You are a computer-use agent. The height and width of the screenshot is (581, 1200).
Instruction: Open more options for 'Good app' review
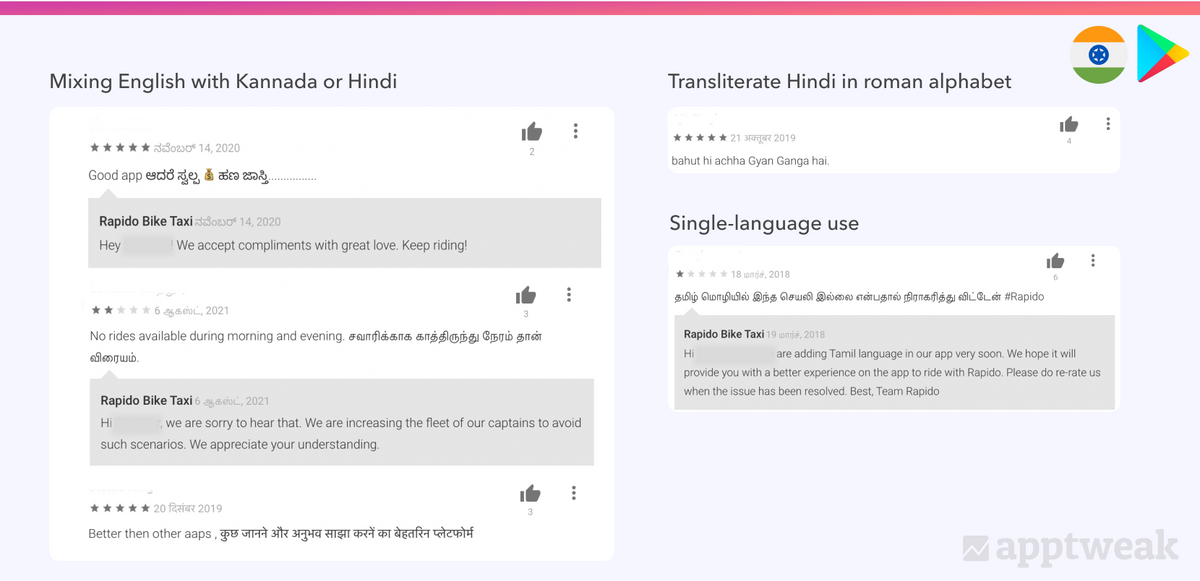coord(575,131)
